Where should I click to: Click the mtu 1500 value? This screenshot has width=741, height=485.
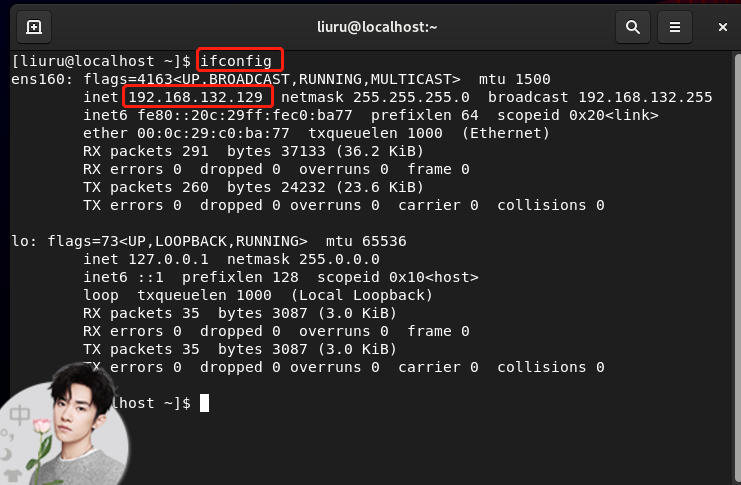pyautogui.click(x=515, y=79)
